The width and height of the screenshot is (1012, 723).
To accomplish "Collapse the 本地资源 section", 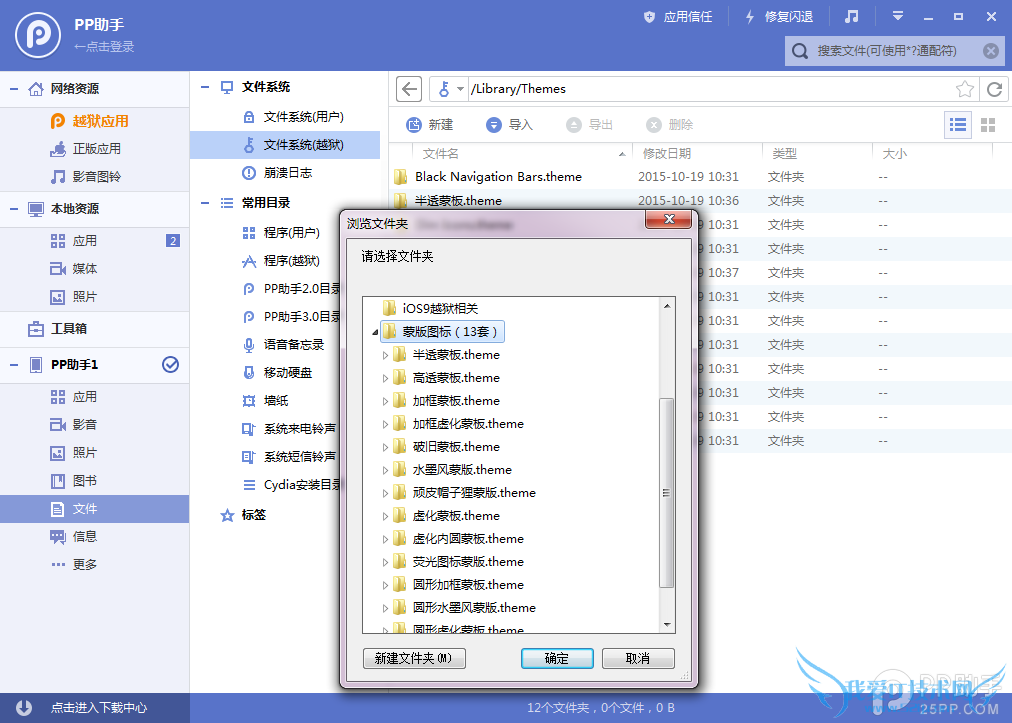I will (x=14, y=209).
